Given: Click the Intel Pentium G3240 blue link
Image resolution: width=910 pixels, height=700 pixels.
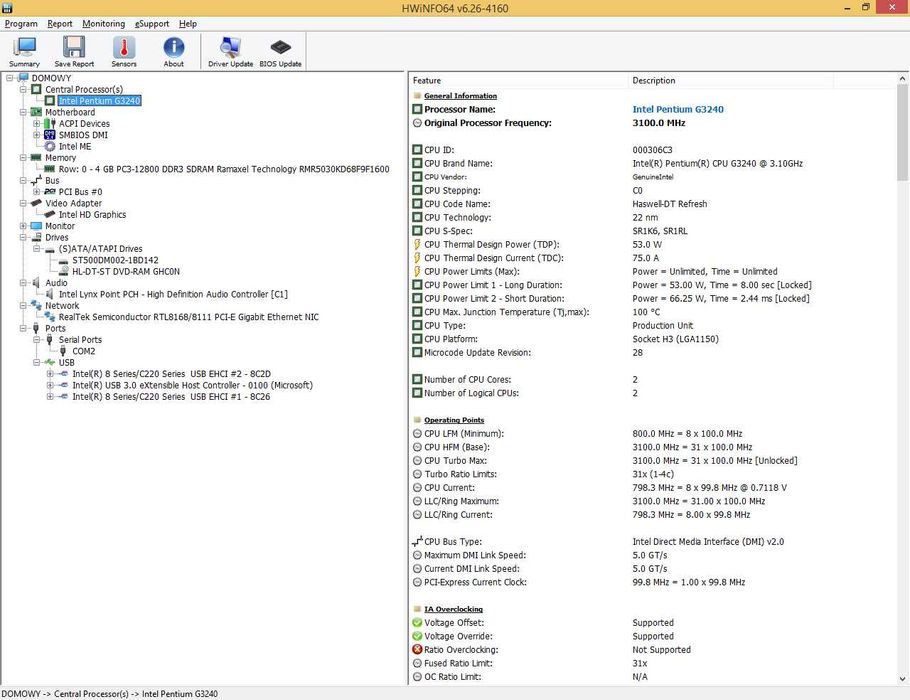Looking at the screenshot, I should 678,109.
